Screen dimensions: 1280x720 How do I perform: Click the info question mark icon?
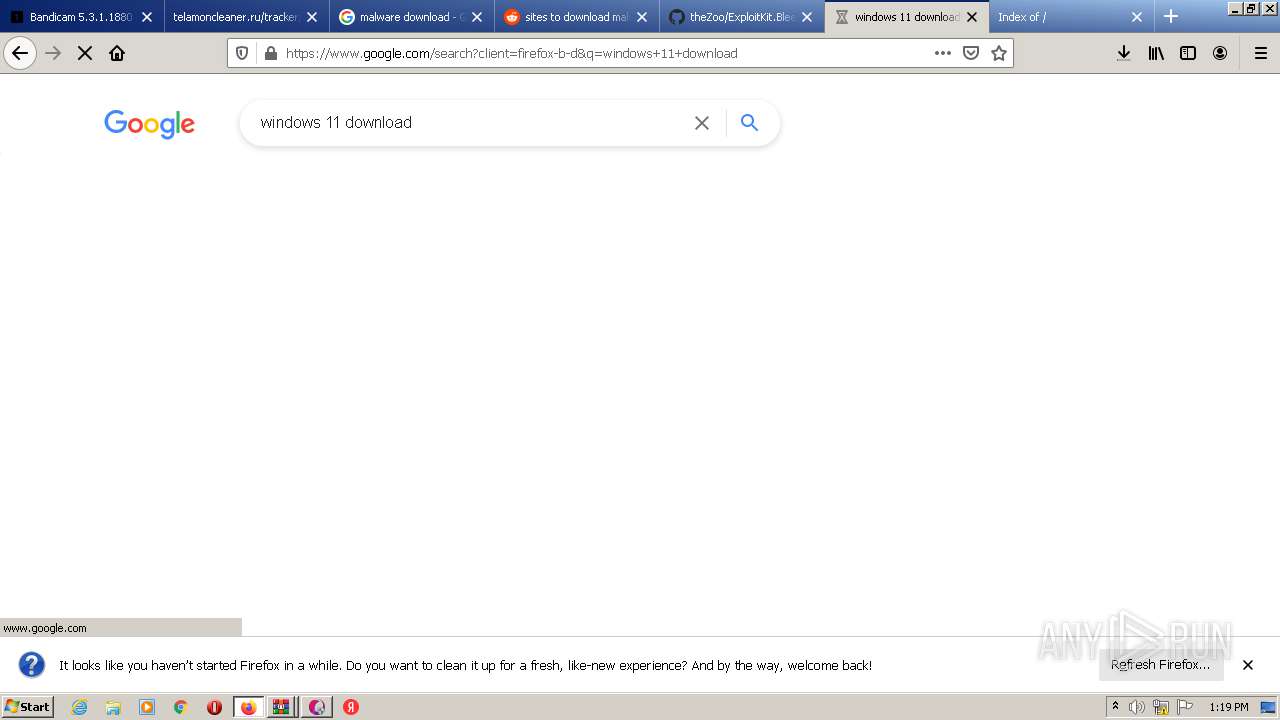point(32,665)
